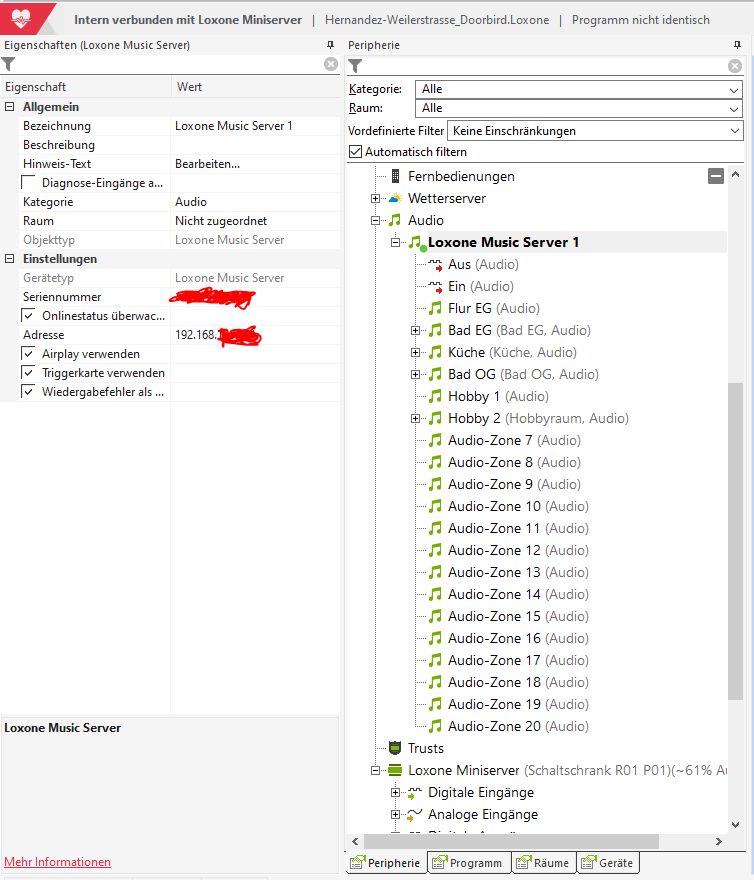Viewport: 754px width, 880px height.
Task: Expand the Hobby 2 tree node
Action: pos(415,418)
